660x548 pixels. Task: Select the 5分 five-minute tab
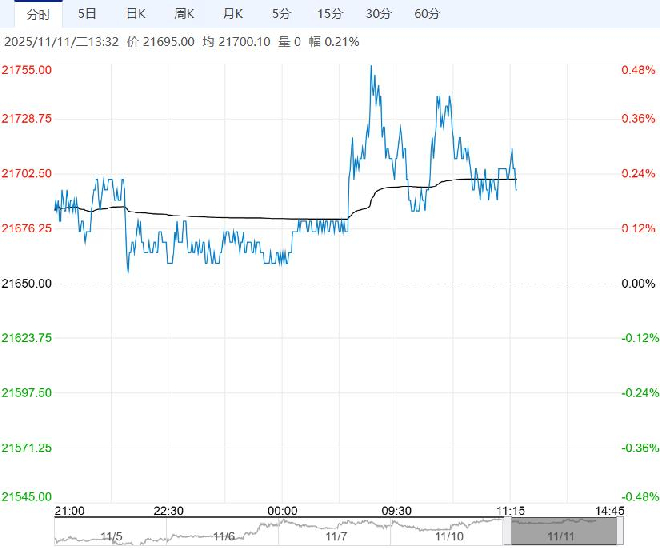(x=281, y=13)
